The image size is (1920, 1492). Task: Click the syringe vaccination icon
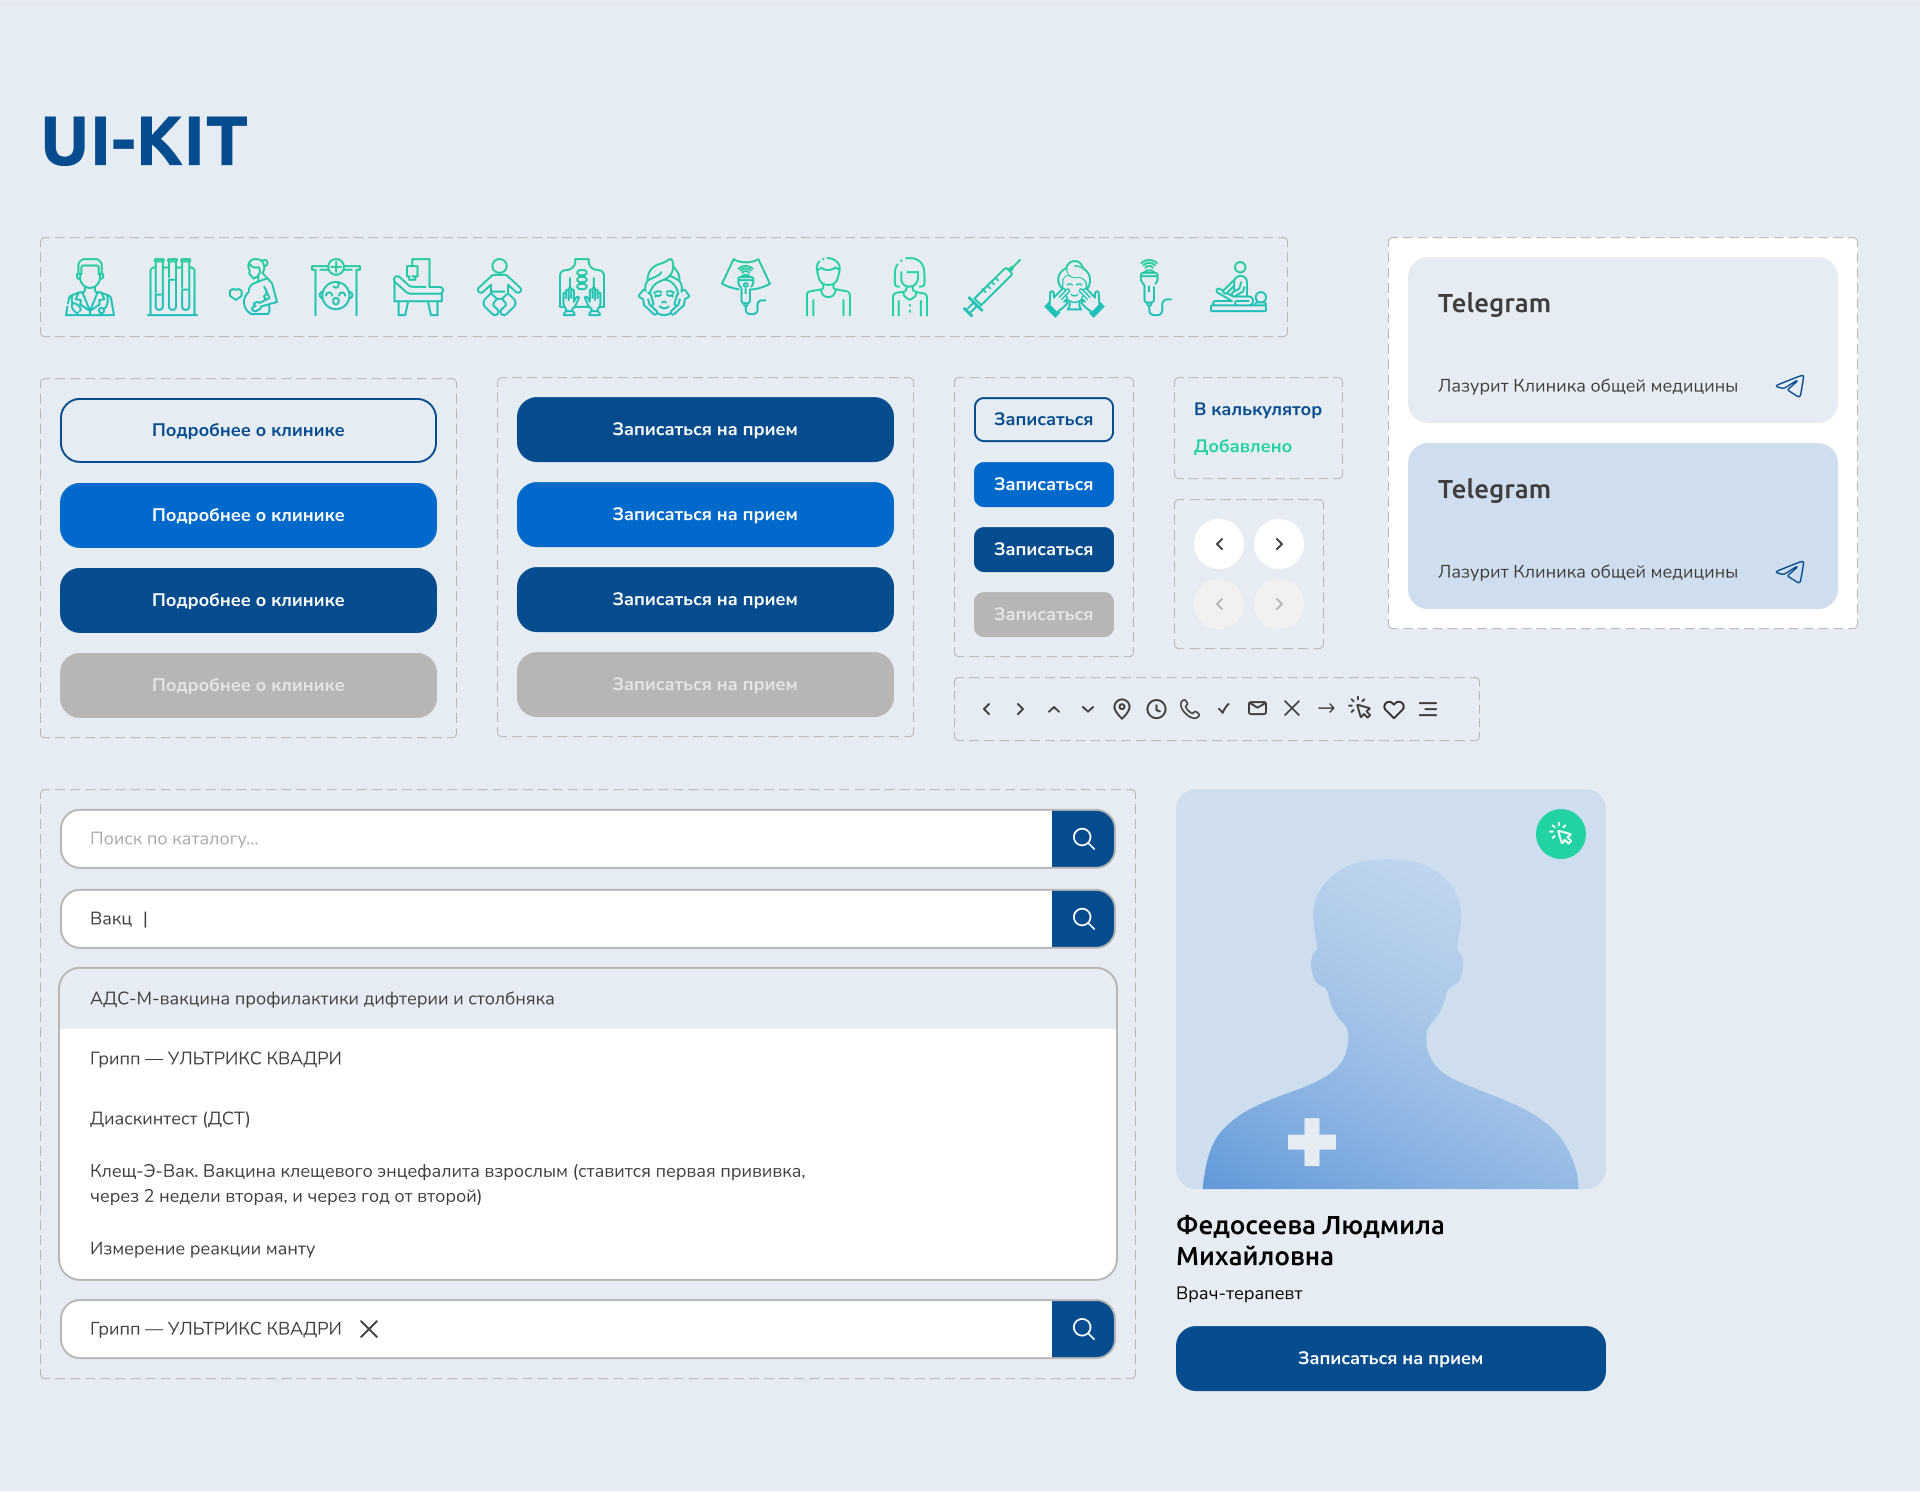pyautogui.click(x=991, y=288)
